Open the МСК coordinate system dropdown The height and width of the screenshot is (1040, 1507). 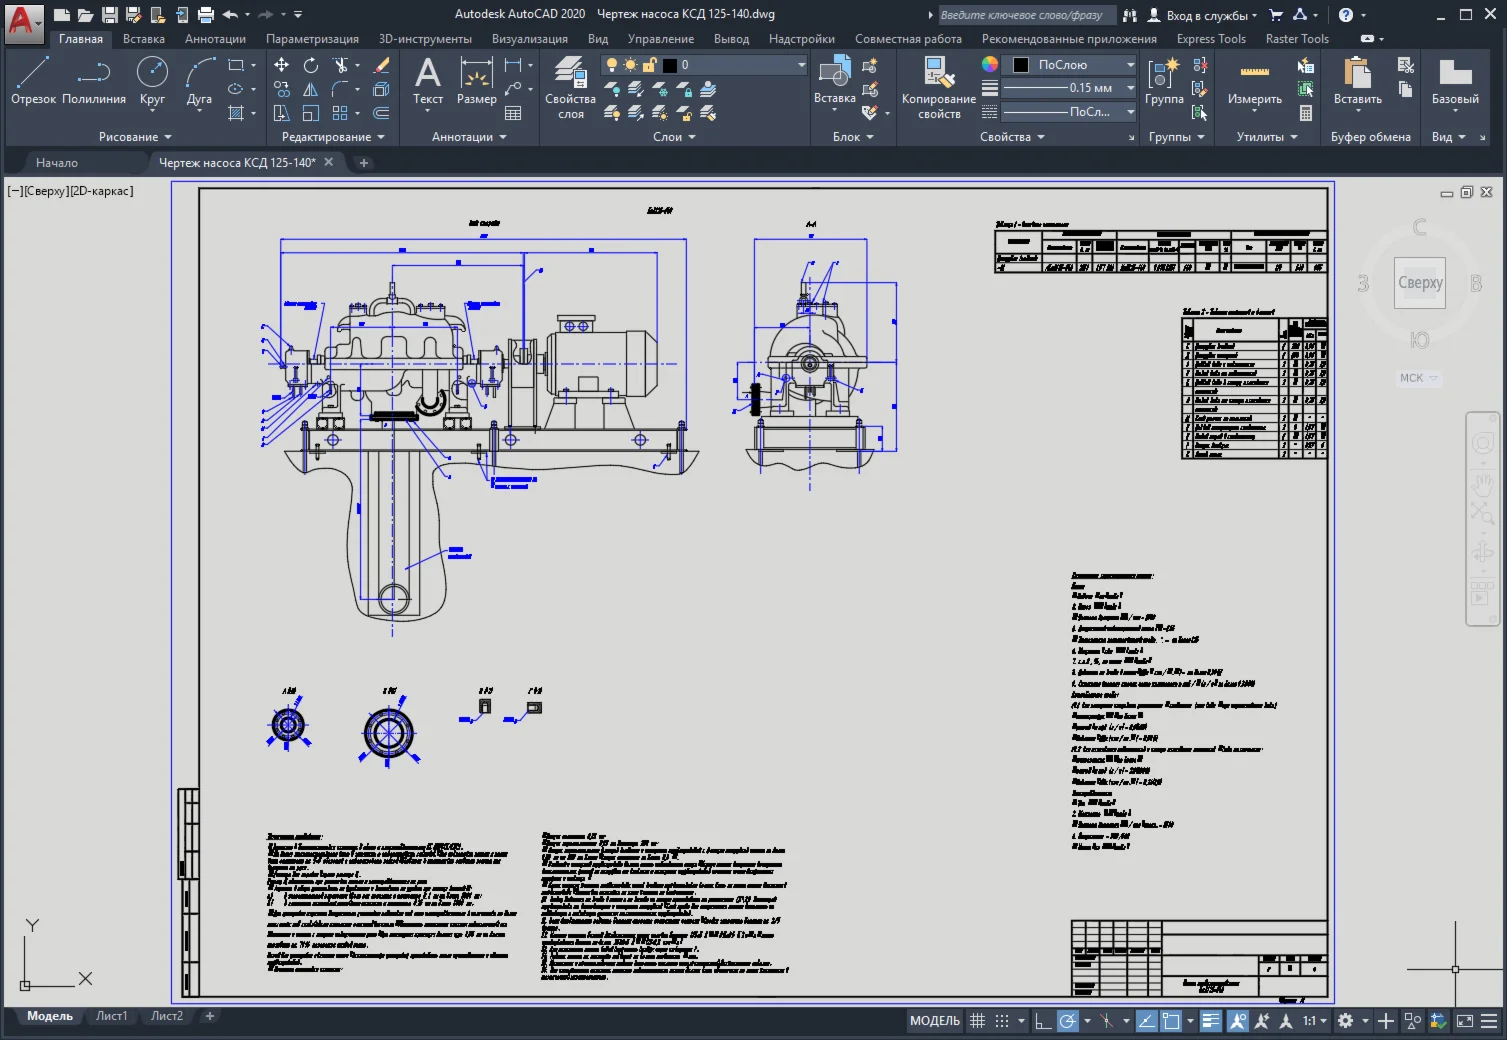(x=1418, y=378)
